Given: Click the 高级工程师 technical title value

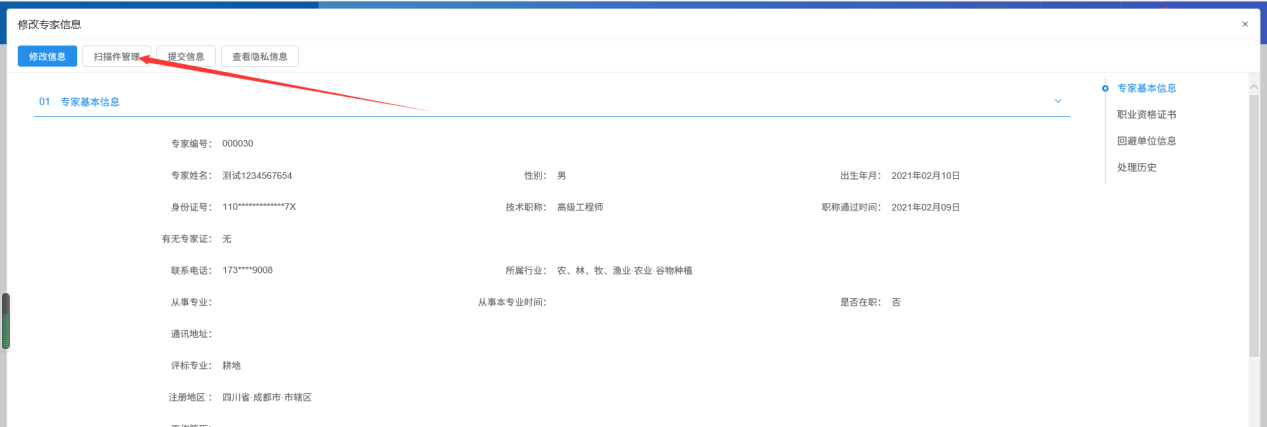Looking at the screenshot, I should coord(580,207).
